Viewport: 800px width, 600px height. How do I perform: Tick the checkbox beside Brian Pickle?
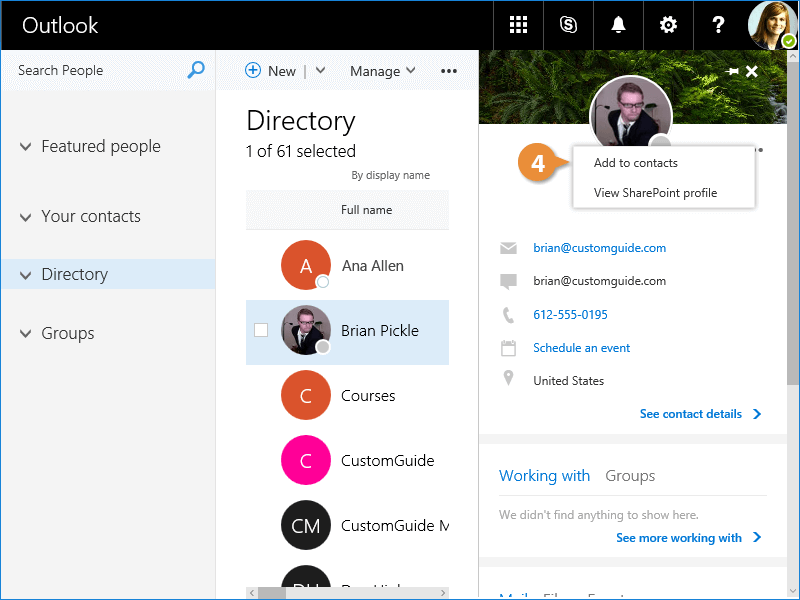click(x=261, y=330)
